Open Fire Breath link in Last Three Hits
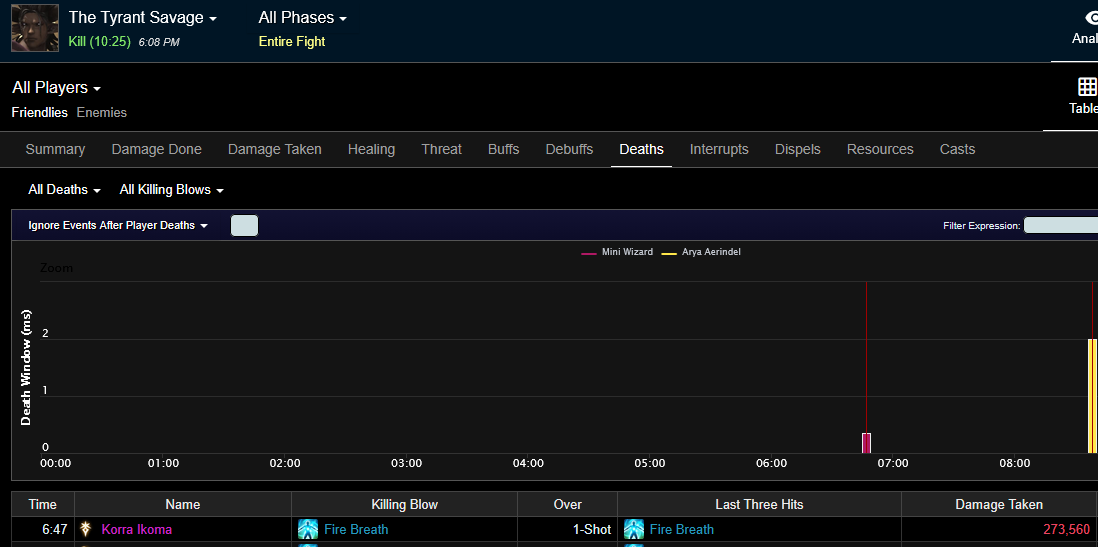 coord(681,529)
